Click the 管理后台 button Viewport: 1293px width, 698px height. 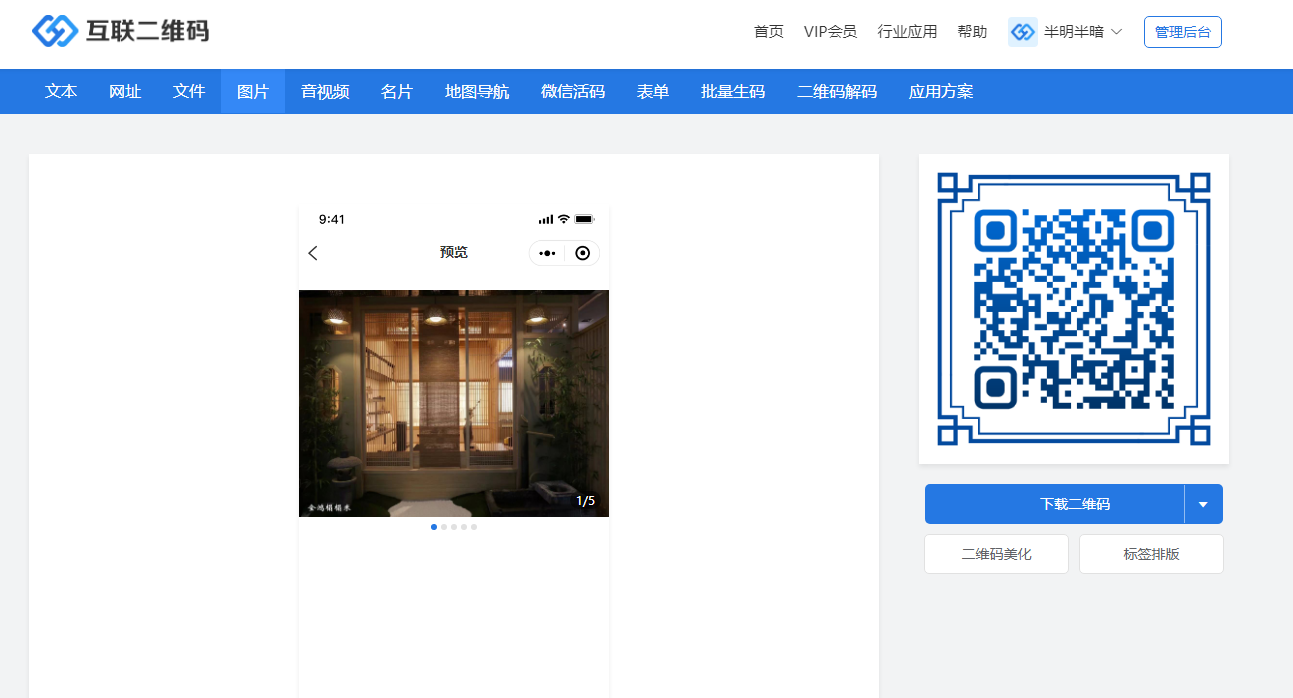1182,32
